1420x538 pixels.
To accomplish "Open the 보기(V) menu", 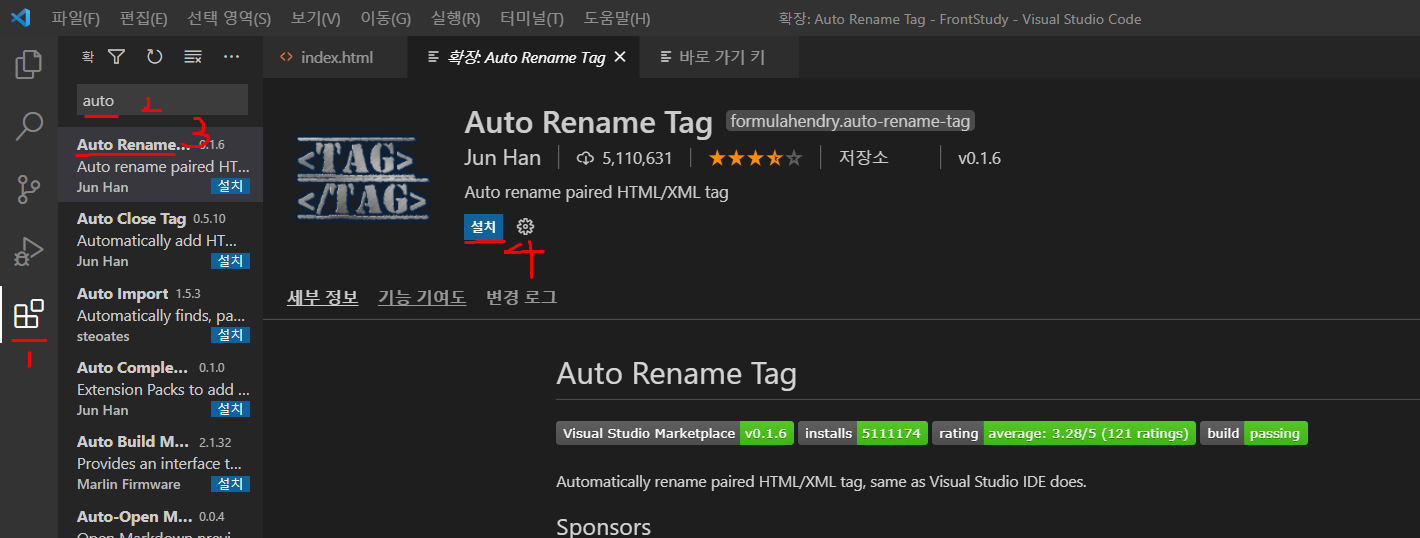I will [x=316, y=18].
